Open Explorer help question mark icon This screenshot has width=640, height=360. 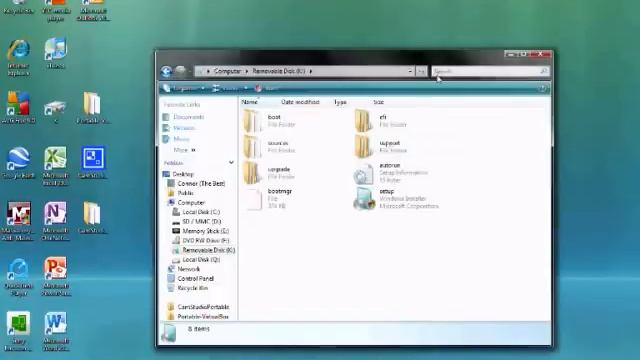pyautogui.click(x=543, y=89)
